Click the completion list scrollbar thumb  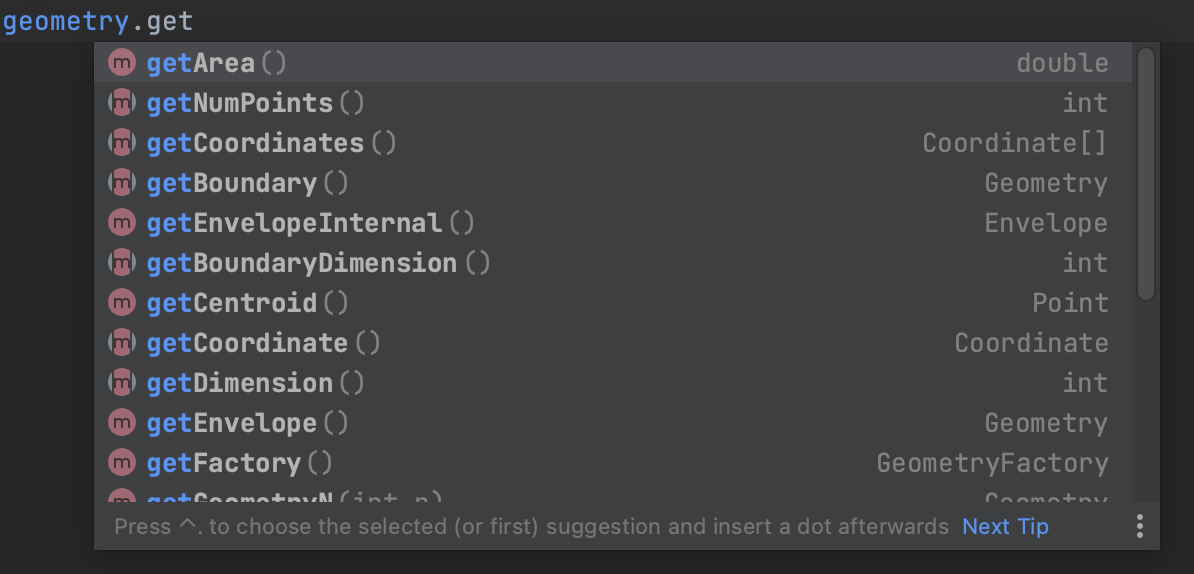pos(1145,174)
